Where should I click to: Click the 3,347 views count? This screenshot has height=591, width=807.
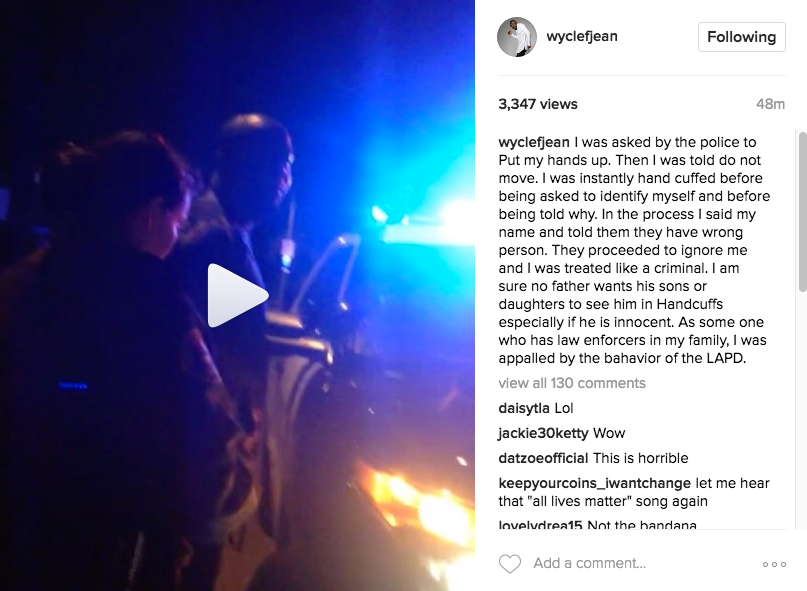(538, 104)
